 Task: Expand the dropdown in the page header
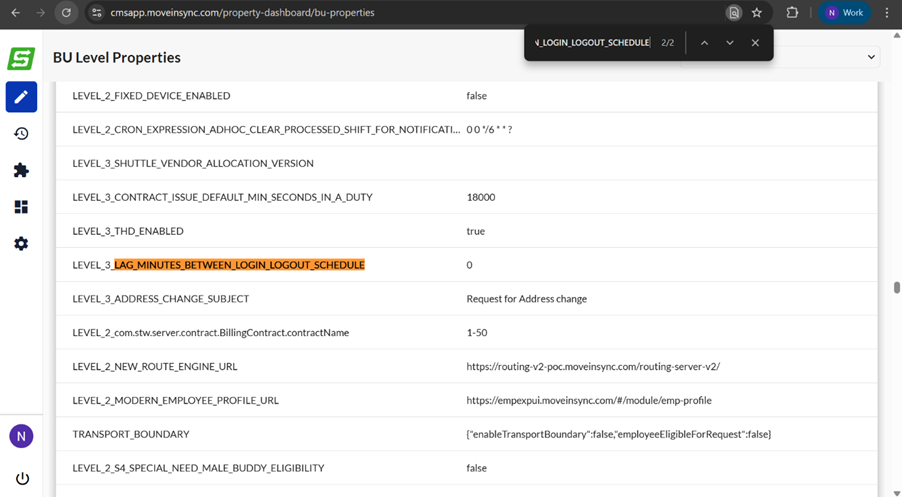(x=871, y=57)
